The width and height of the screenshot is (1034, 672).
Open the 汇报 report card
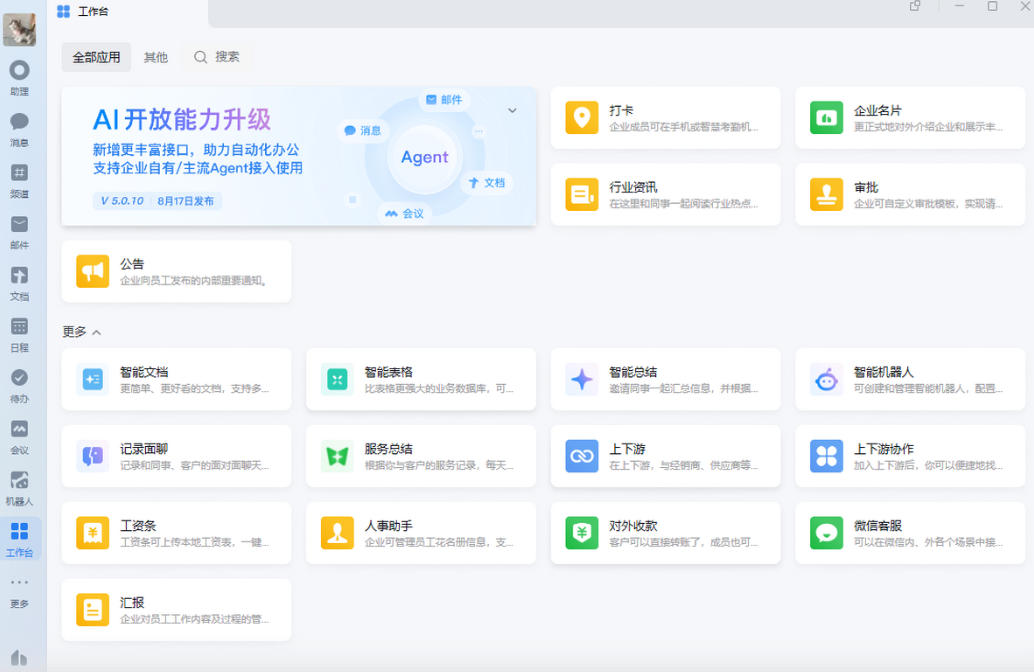click(x=176, y=610)
